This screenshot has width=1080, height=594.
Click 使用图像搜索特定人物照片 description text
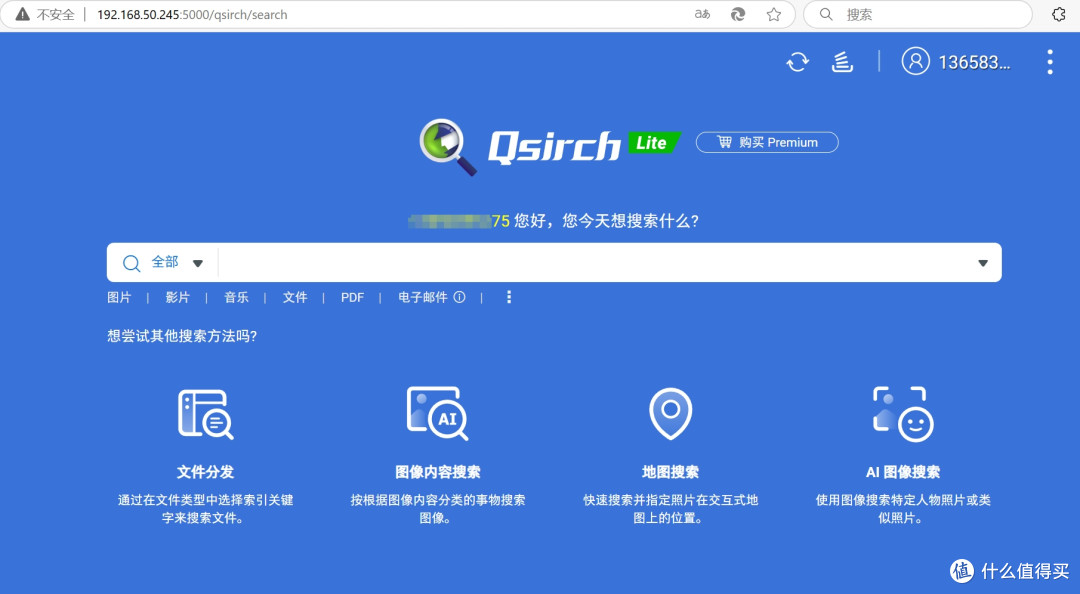[x=903, y=509]
